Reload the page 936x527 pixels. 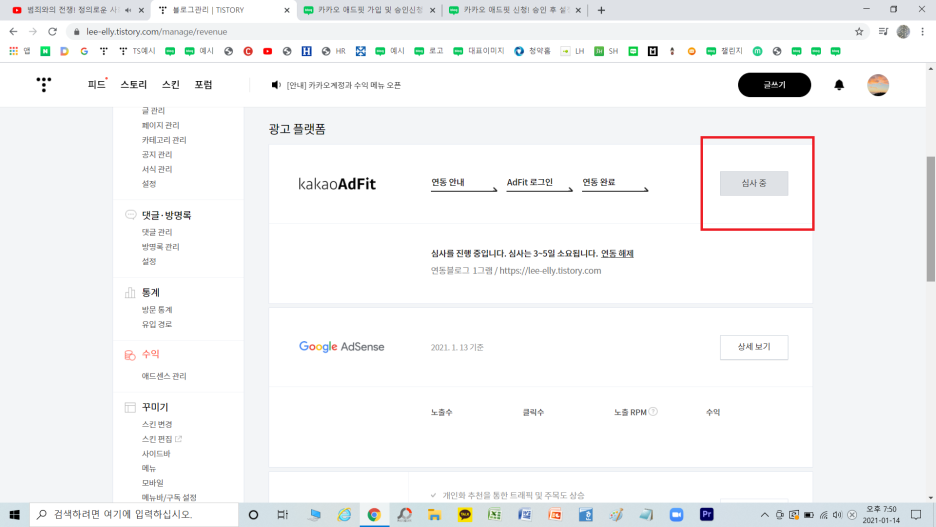point(53,32)
